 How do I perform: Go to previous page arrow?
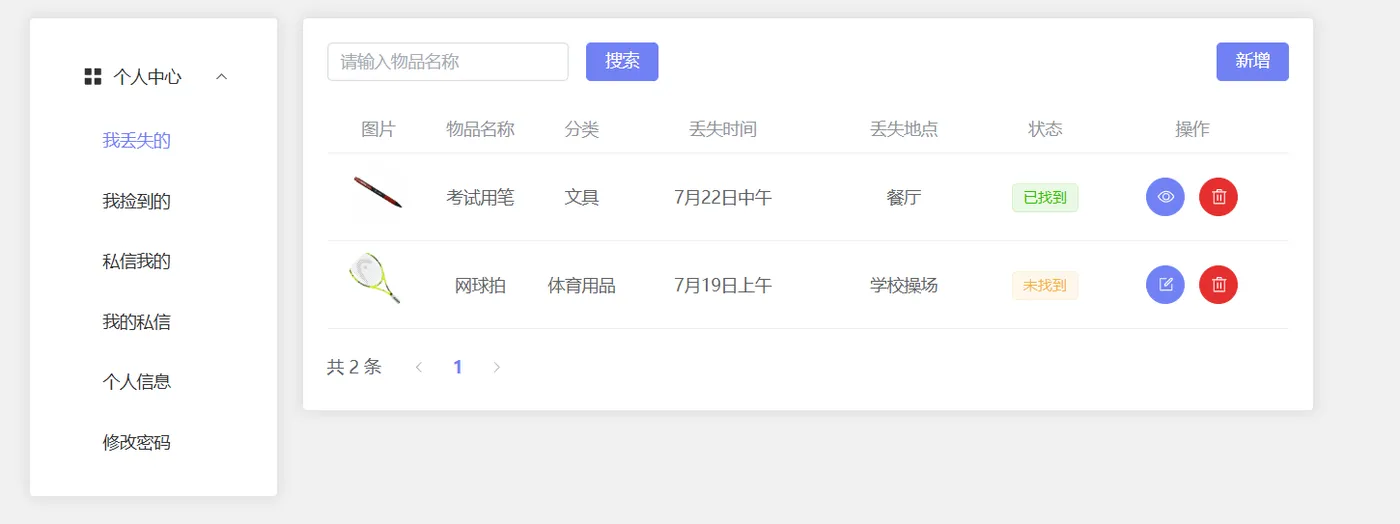click(419, 367)
